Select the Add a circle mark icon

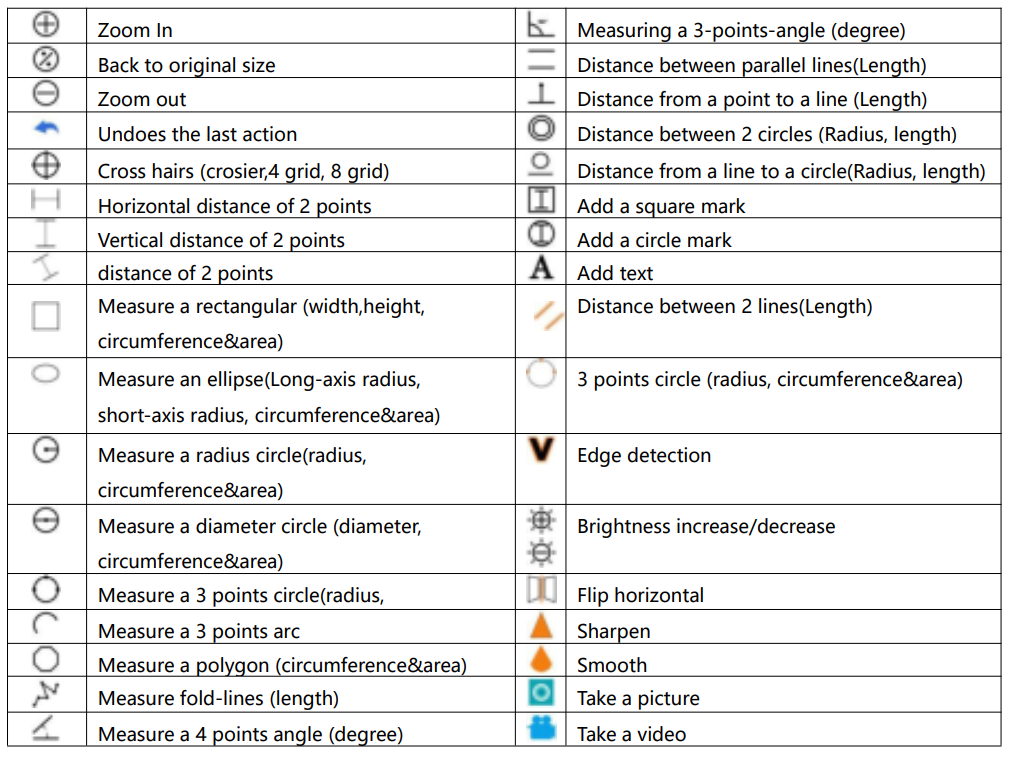pyautogui.click(x=541, y=234)
